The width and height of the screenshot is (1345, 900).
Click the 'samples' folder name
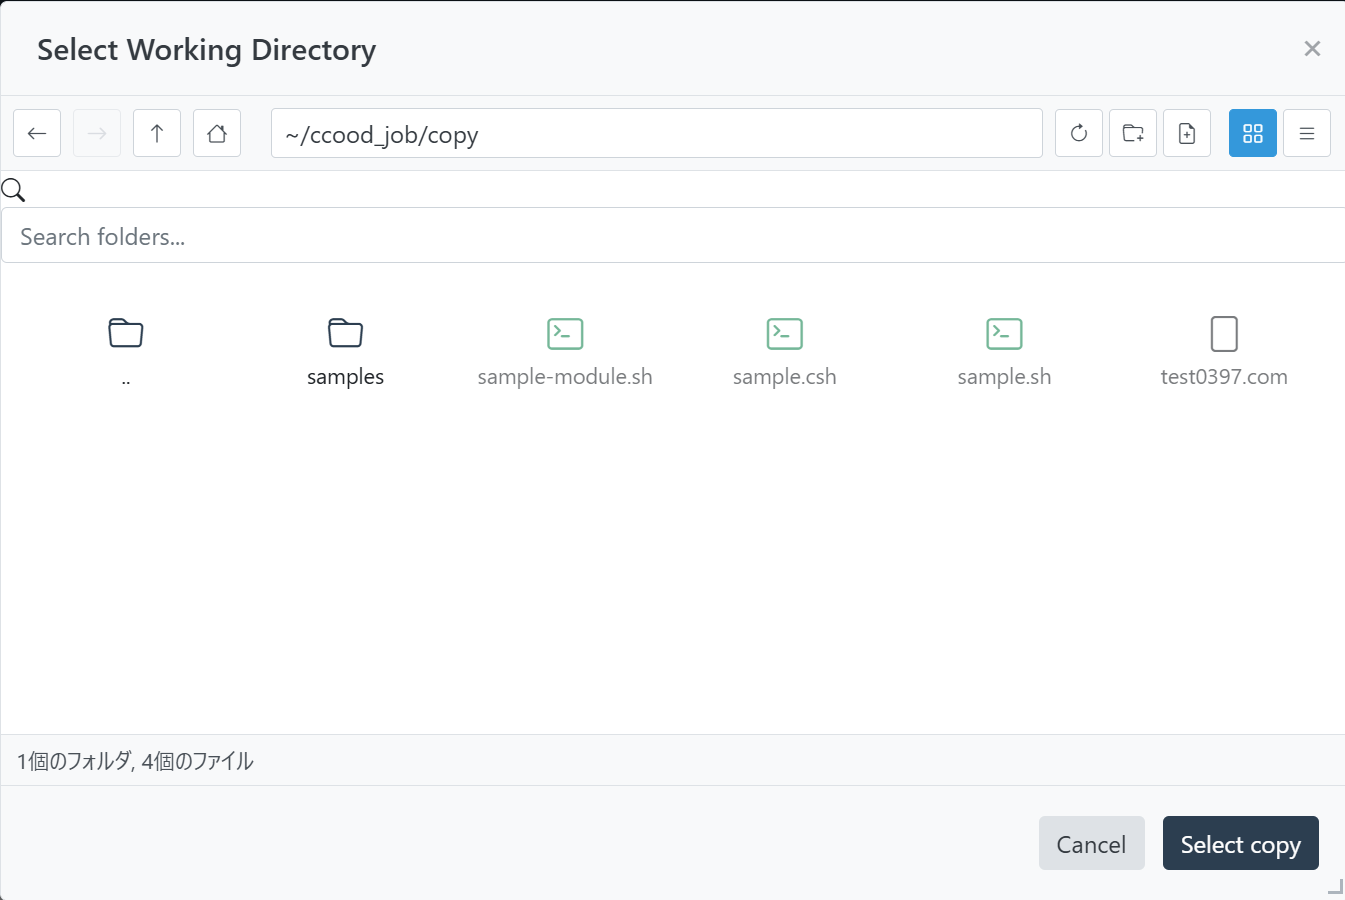(x=346, y=377)
